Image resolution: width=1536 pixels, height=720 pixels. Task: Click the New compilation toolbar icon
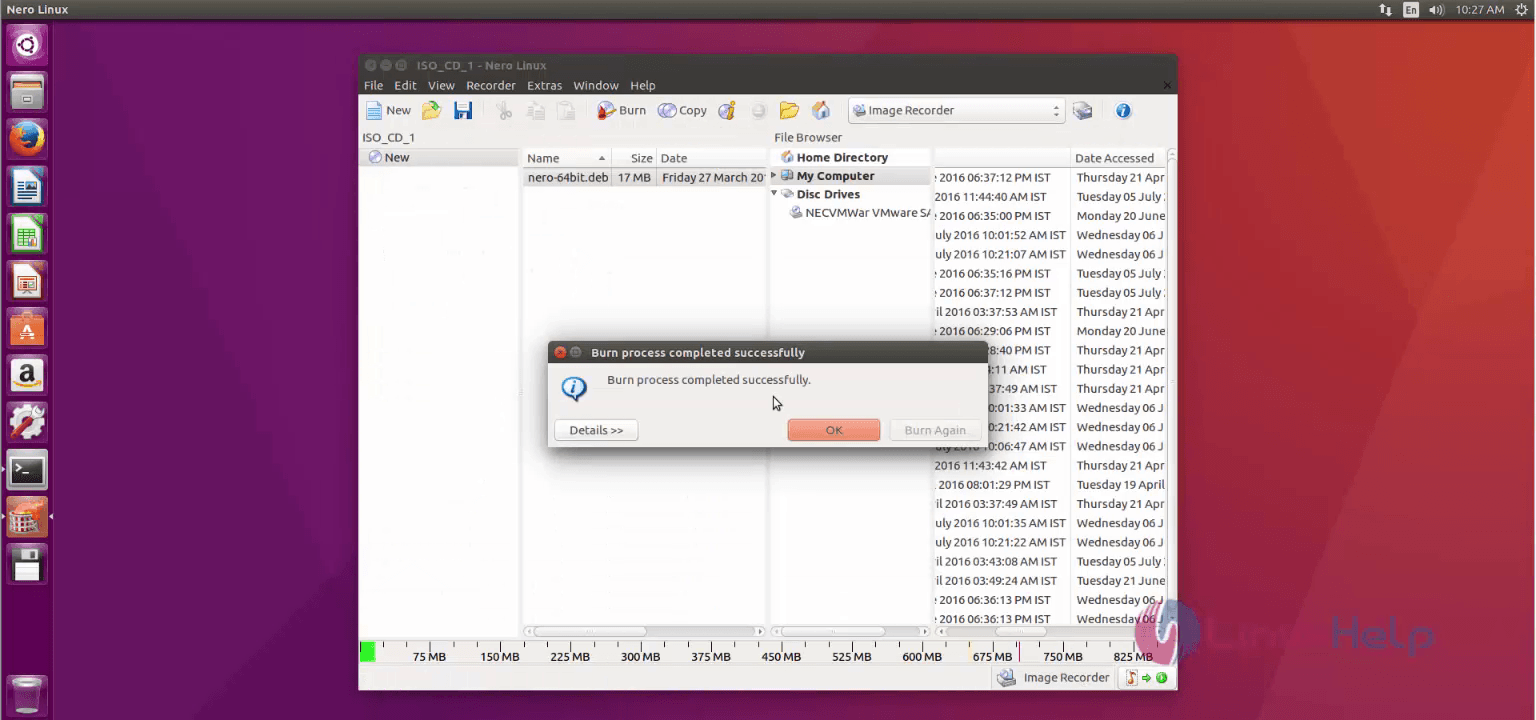point(387,111)
